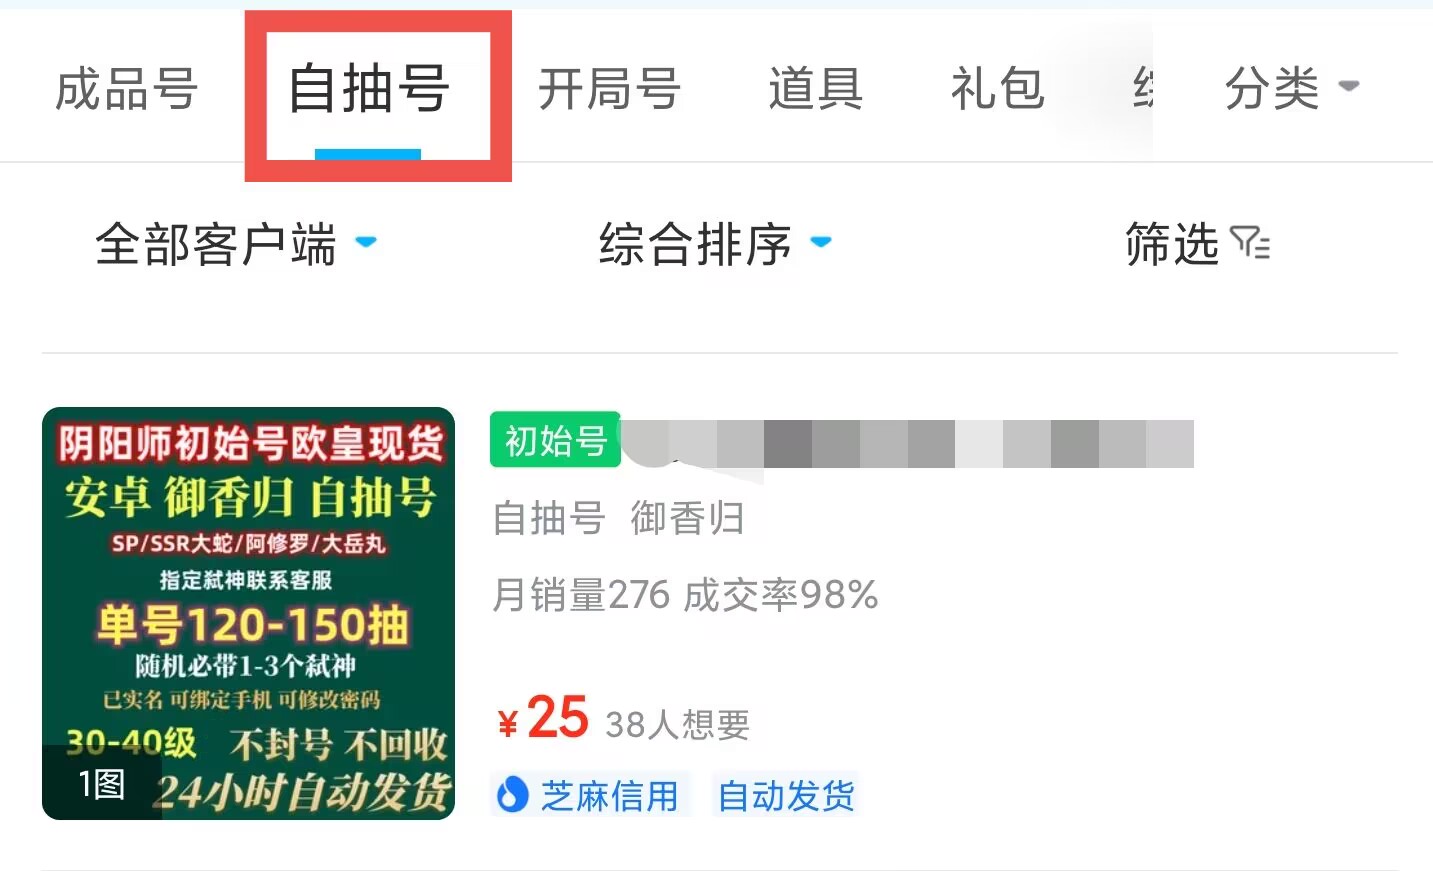Open the 全部客户端 client dropdown
1433x871 pixels.
click(x=236, y=244)
